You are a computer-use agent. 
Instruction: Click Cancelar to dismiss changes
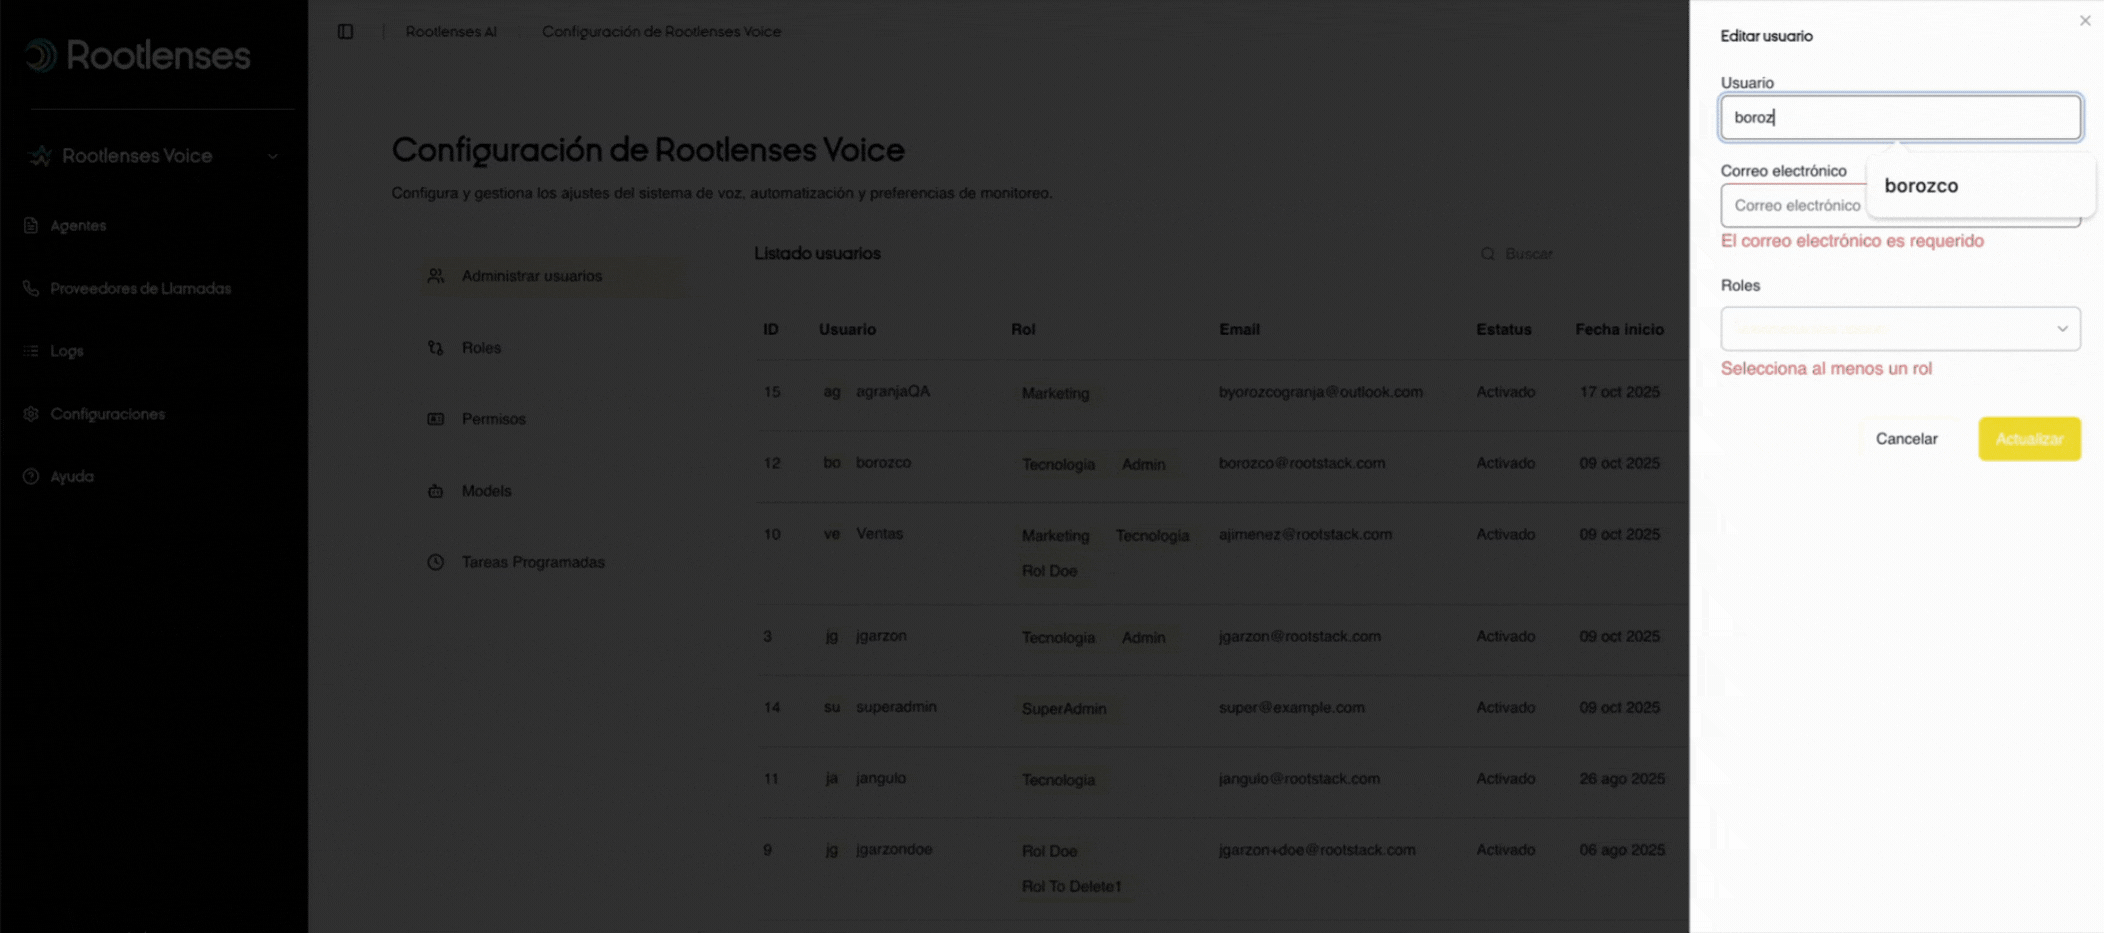pos(1905,439)
